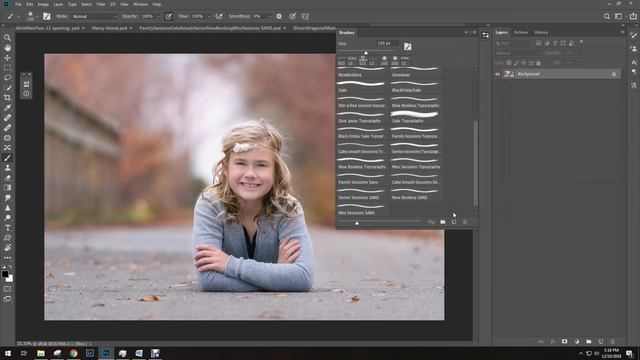This screenshot has height=360, width=640.
Task: Select the Lasso tool
Action: (7, 78)
